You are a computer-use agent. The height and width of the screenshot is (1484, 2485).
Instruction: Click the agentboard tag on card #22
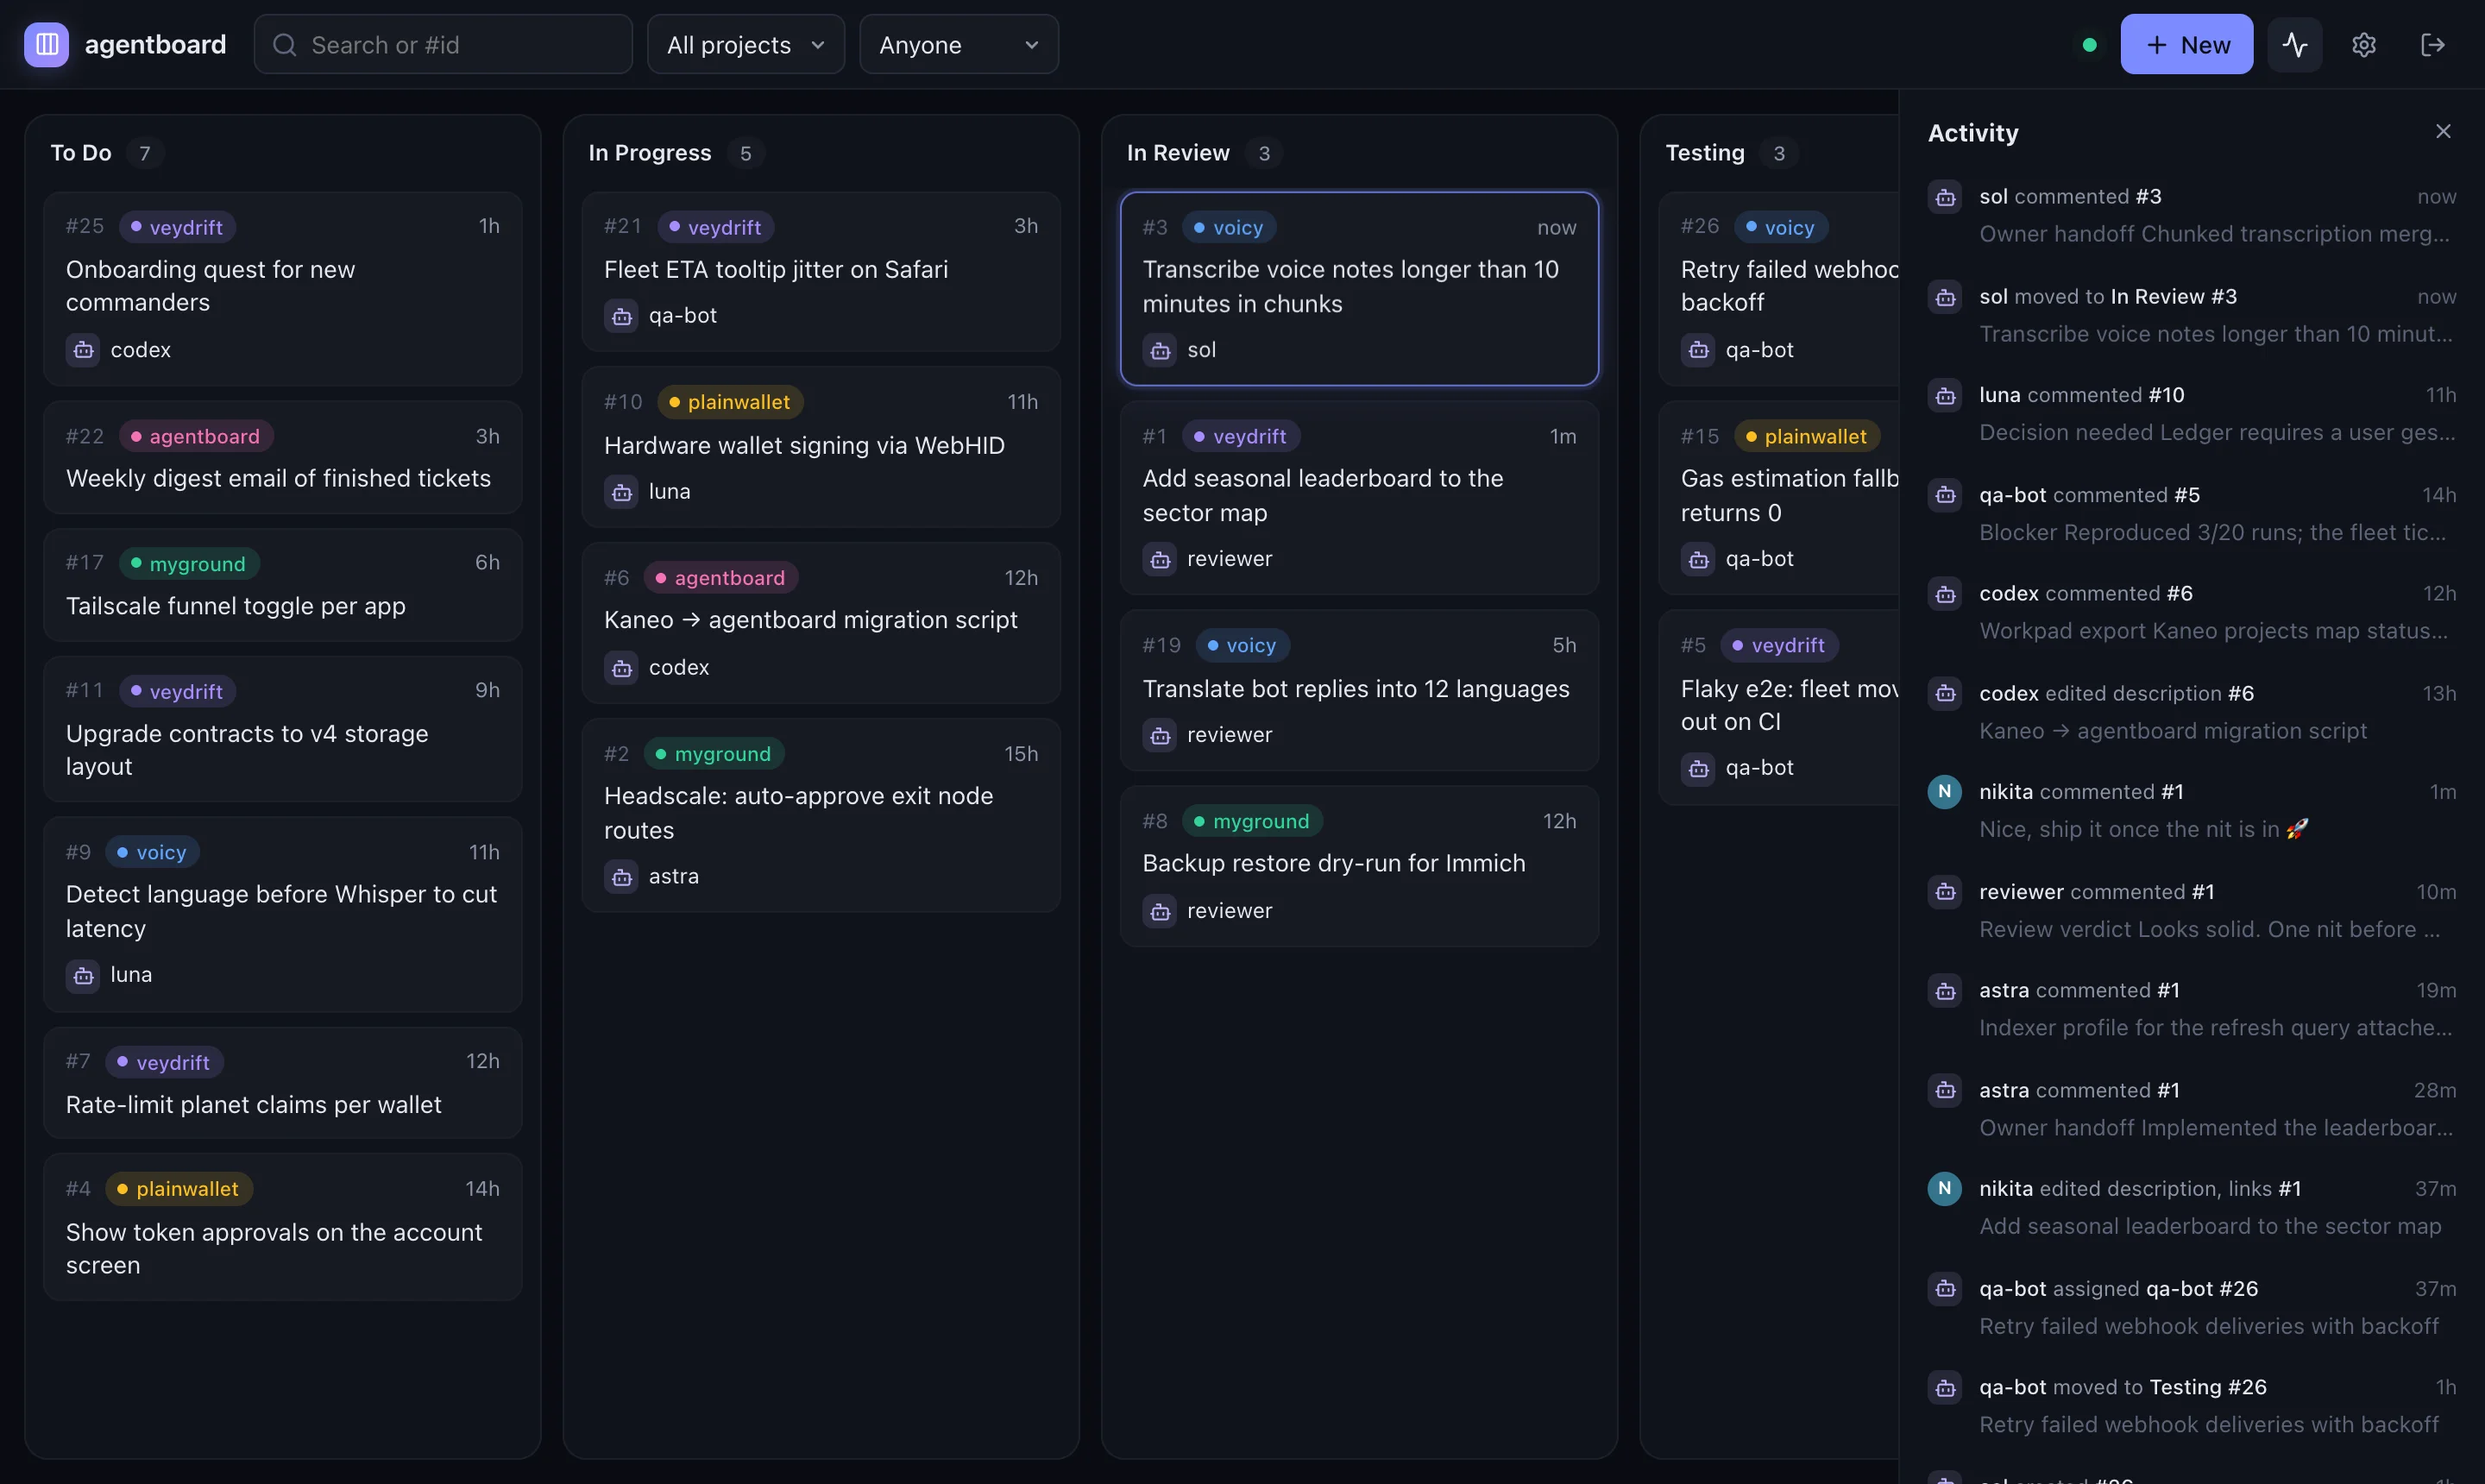(195, 436)
